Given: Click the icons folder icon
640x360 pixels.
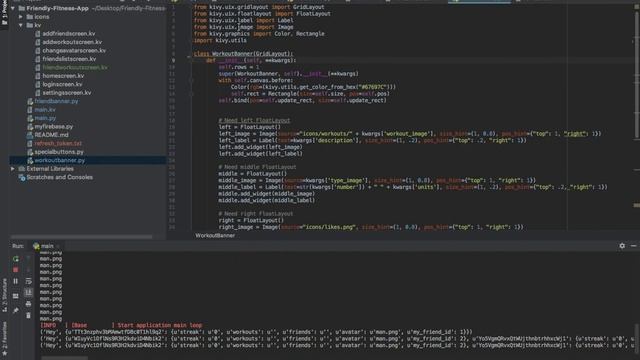Looking at the screenshot, I should click(x=29, y=17).
